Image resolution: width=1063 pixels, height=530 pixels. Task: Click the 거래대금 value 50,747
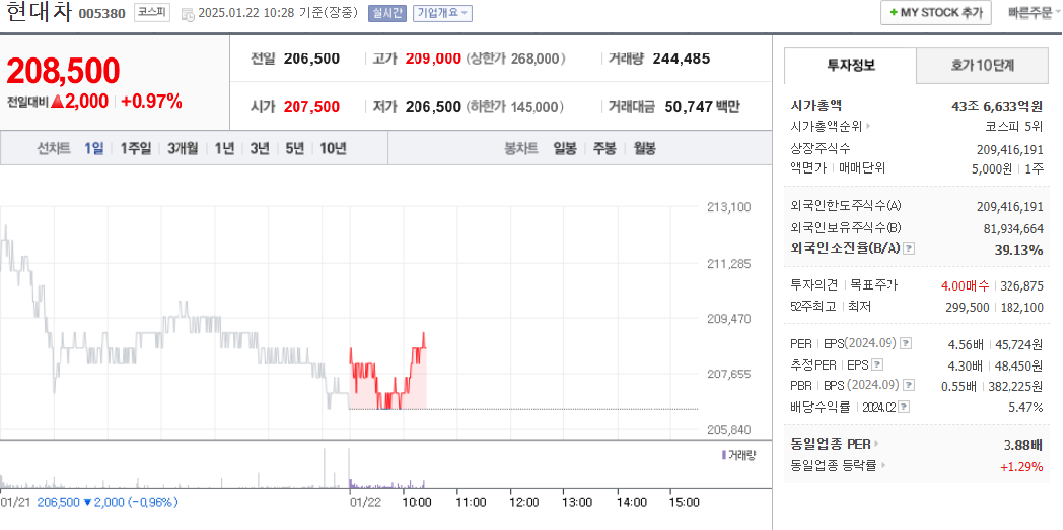(x=688, y=106)
